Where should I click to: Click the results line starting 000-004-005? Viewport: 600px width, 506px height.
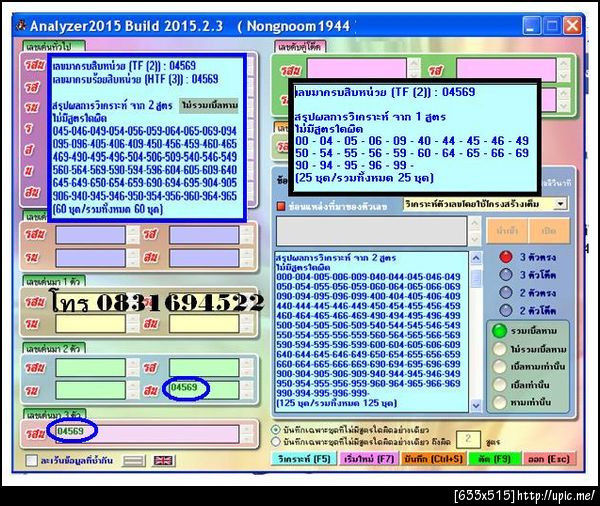point(368,276)
